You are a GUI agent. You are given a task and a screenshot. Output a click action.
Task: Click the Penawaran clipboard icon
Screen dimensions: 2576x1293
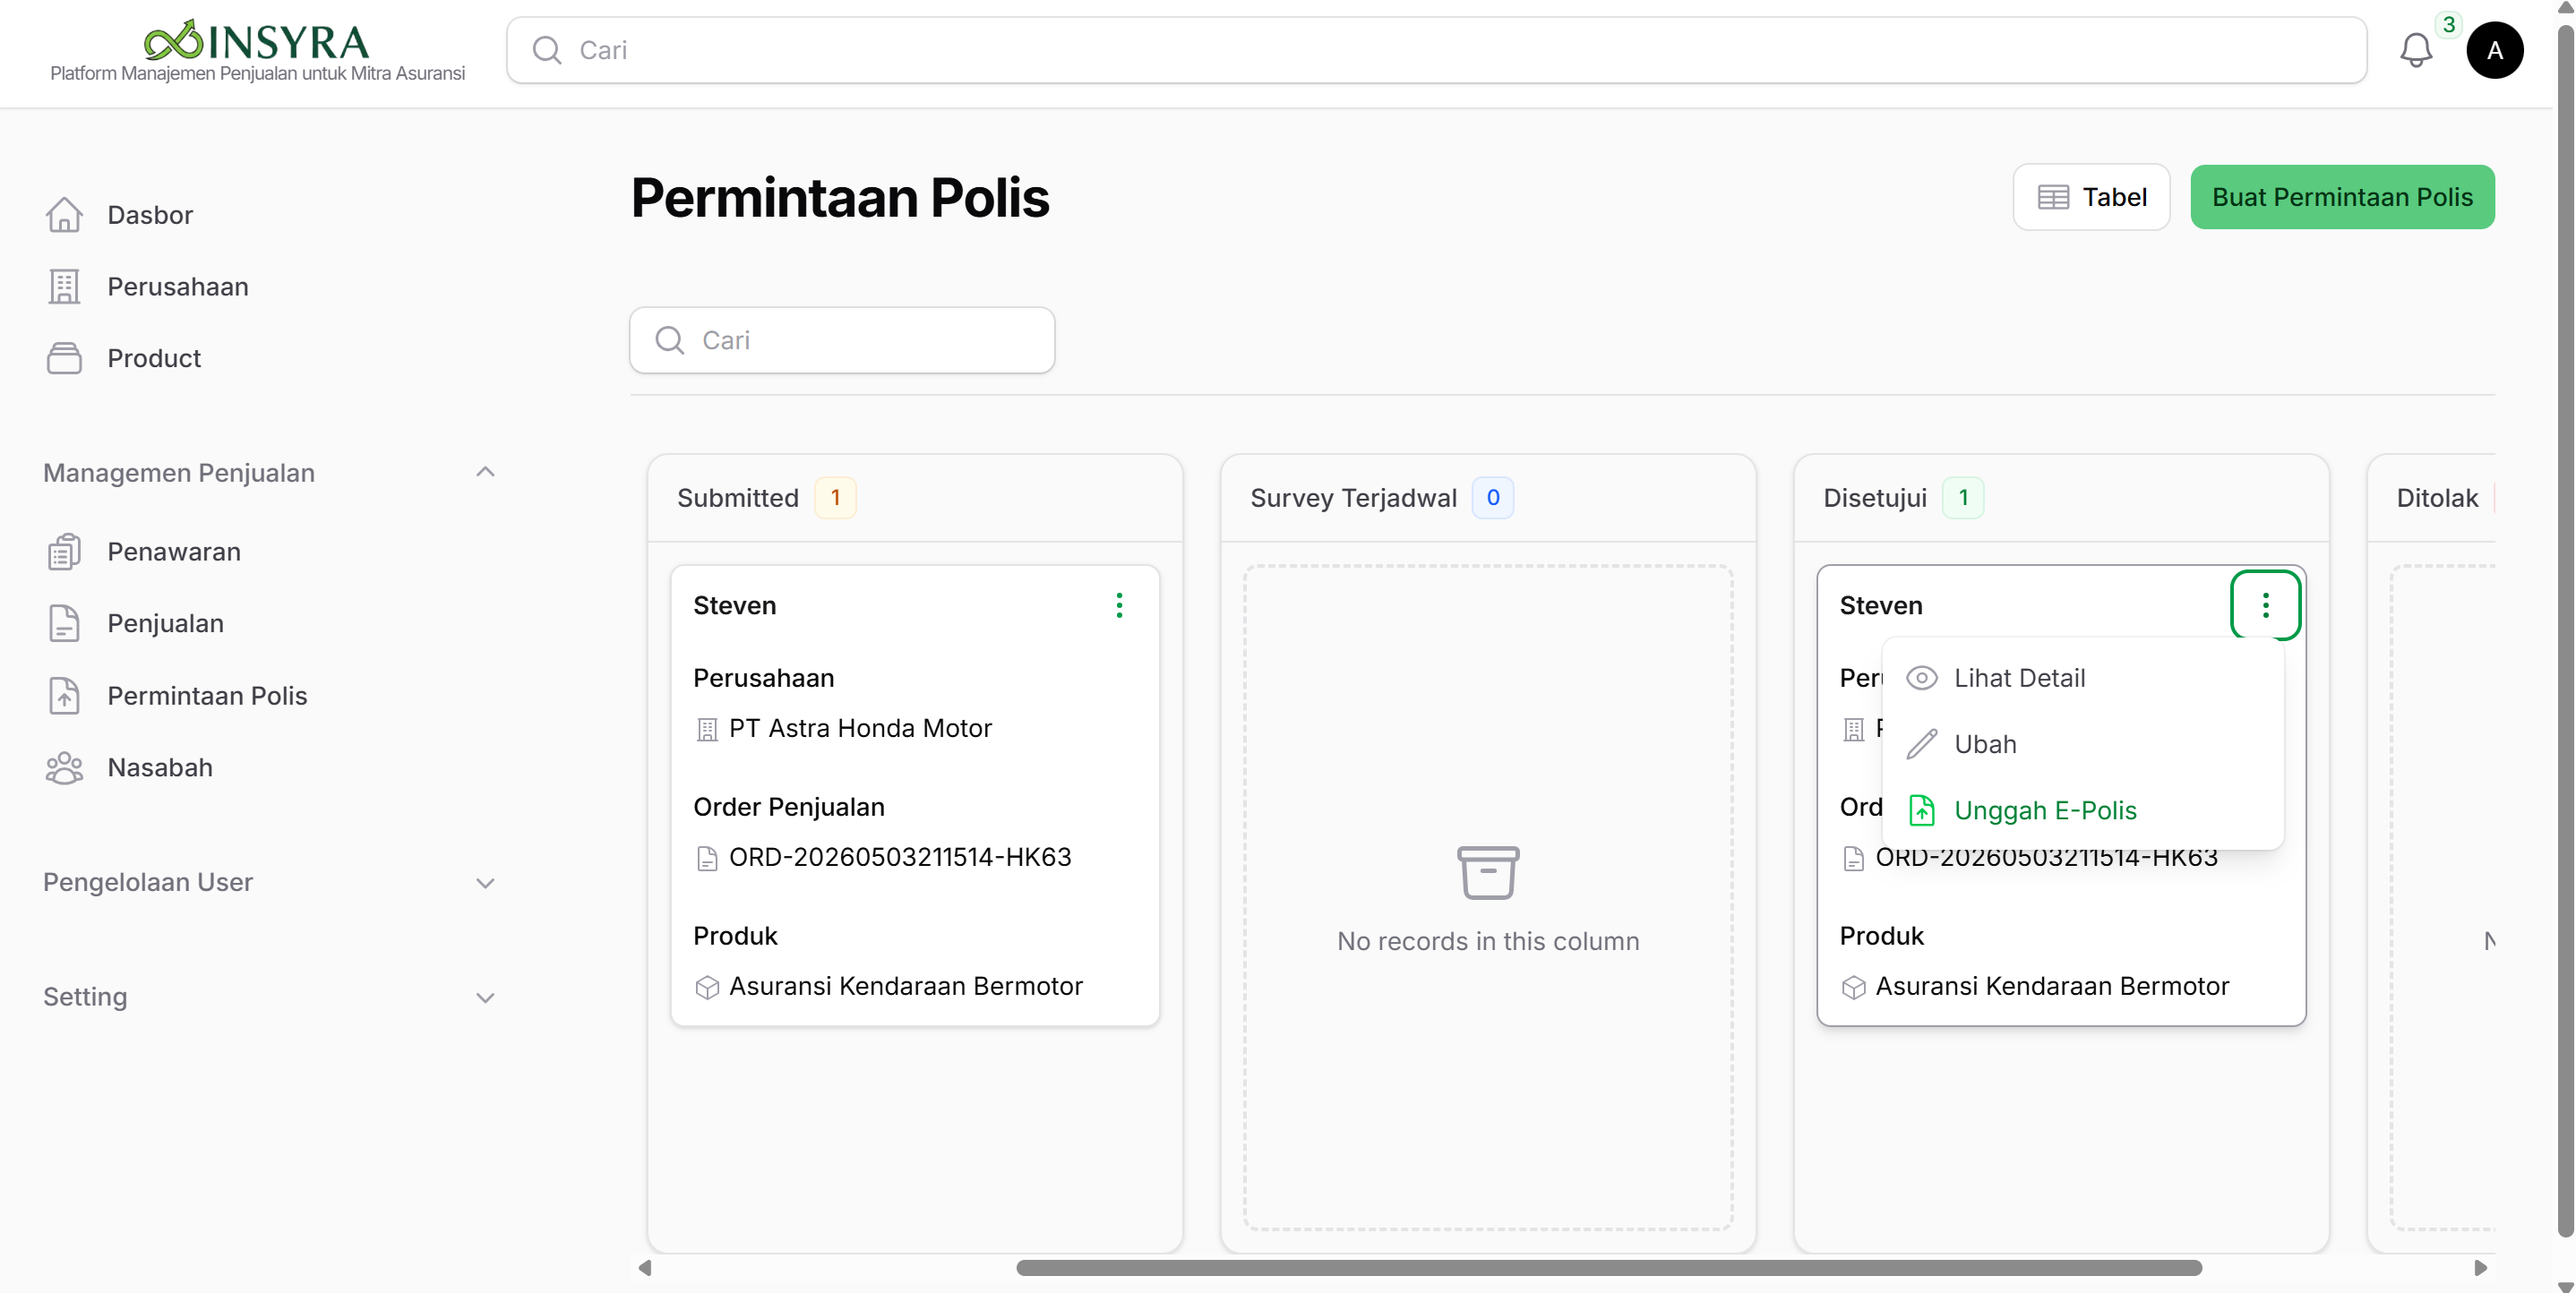coord(64,551)
